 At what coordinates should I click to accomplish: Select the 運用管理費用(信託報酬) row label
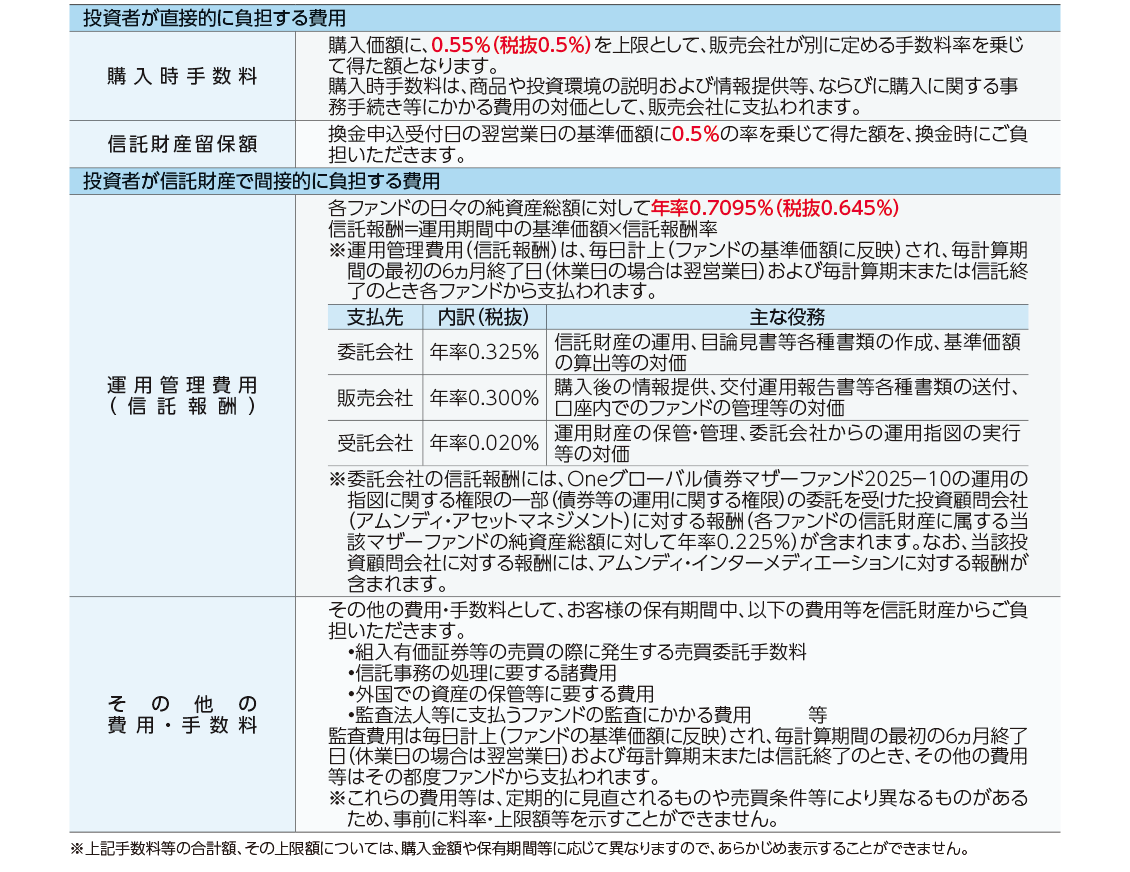pos(182,396)
